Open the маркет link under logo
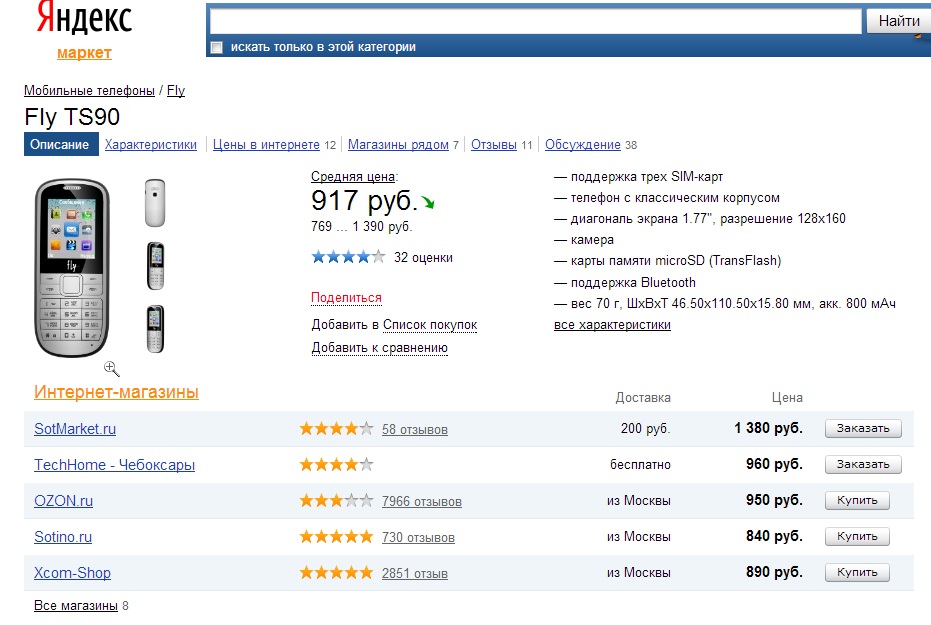This screenshot has width=931, height=625. [84, 53]
